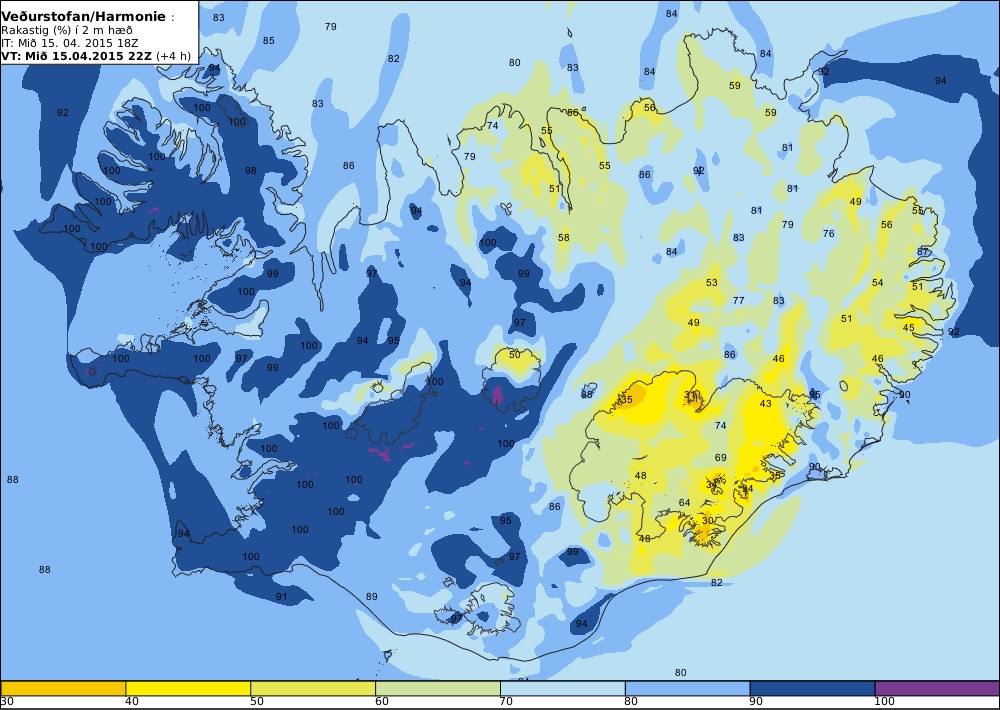Click the map humidity value 64
The width and height of the screenshot is (1000, 710).
pos(684,503)
